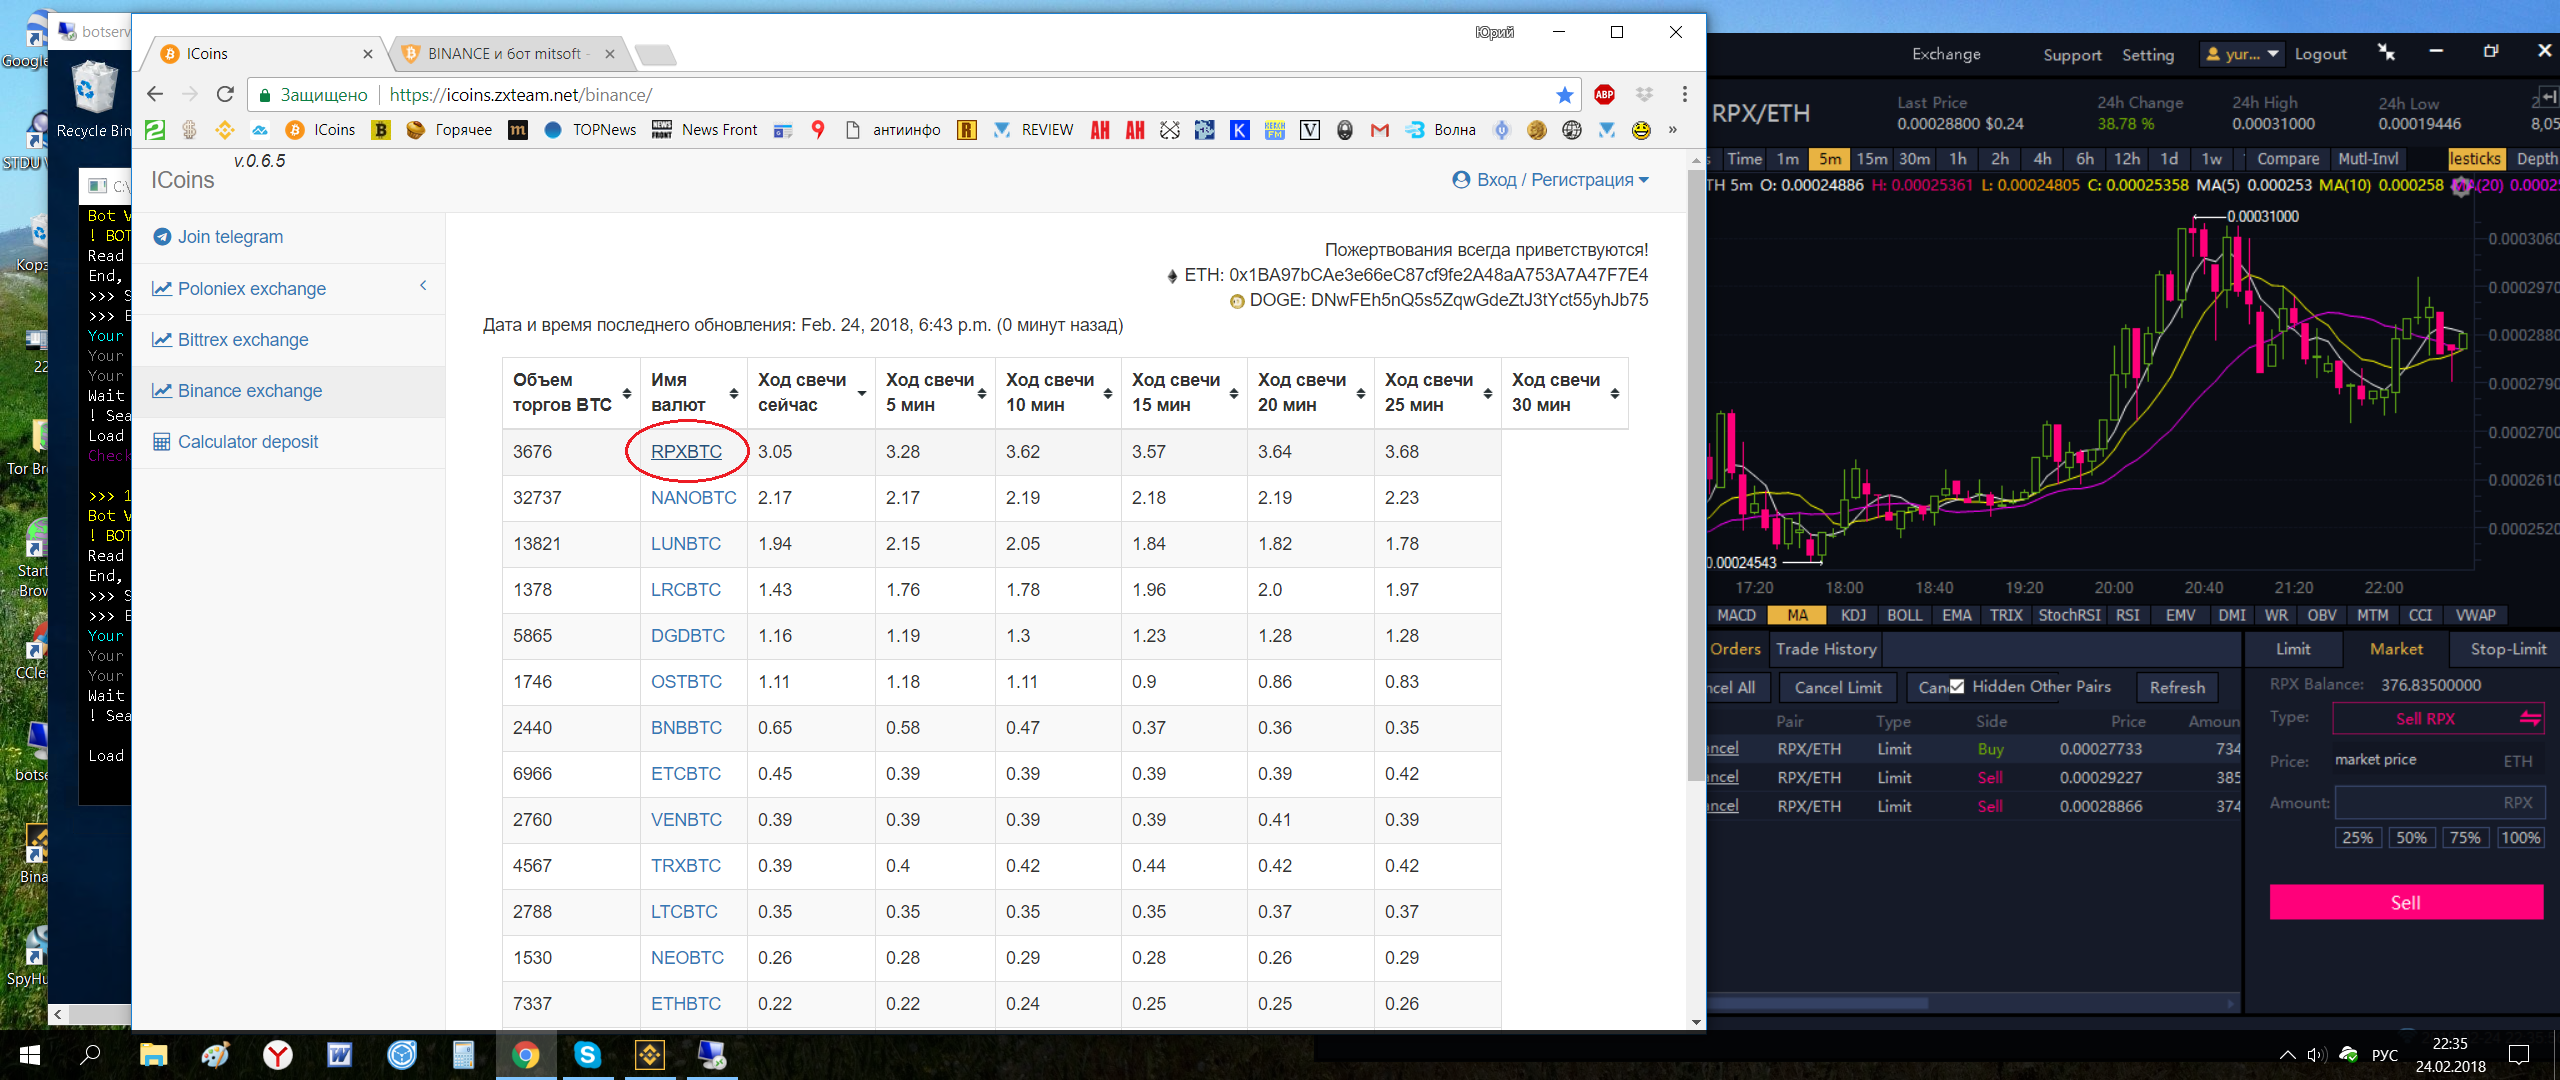The height and width of the screenshot is (1080, 2560).
Task: Reload the ICoins page
Action: tap(226, 94)
